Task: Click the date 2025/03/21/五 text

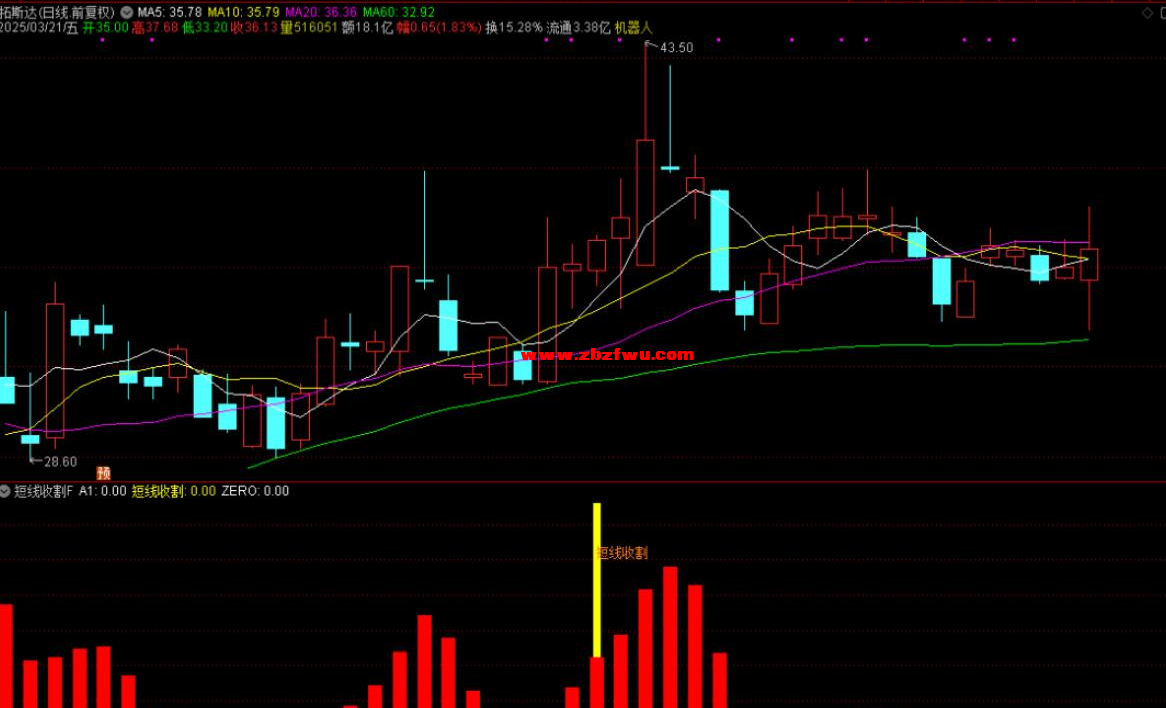Action: click(x=39, y=28)
